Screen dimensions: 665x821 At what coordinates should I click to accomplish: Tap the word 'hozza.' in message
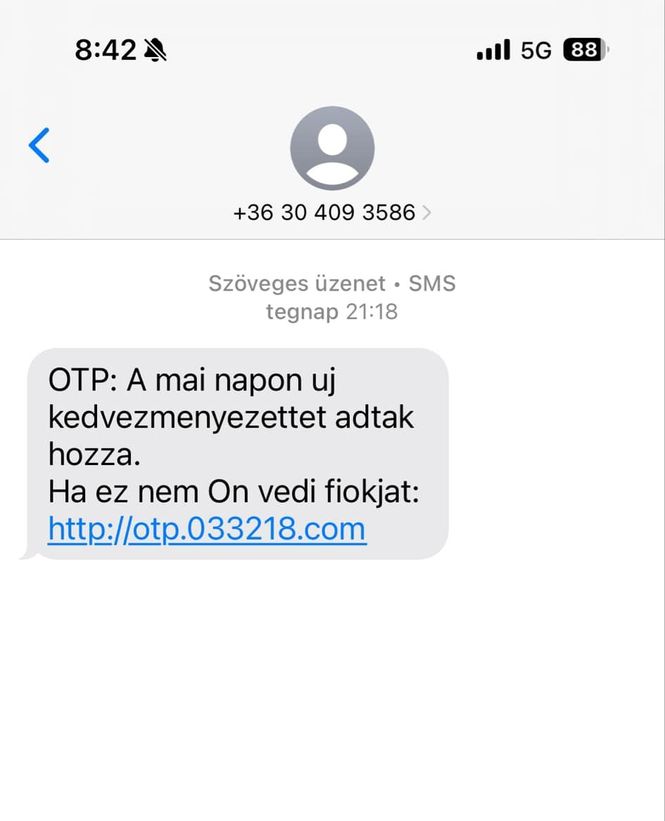click(x=94, y=454)
